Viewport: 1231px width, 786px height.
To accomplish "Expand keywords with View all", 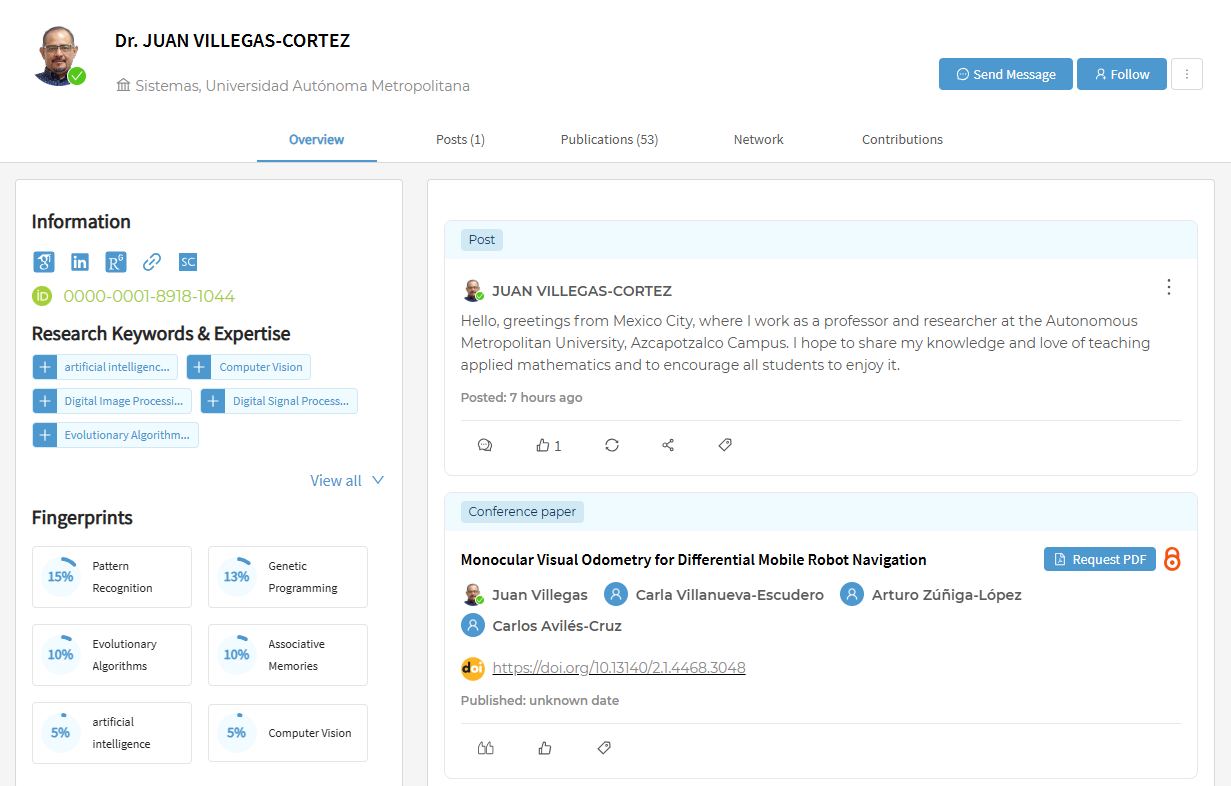I will pos(347,480).
